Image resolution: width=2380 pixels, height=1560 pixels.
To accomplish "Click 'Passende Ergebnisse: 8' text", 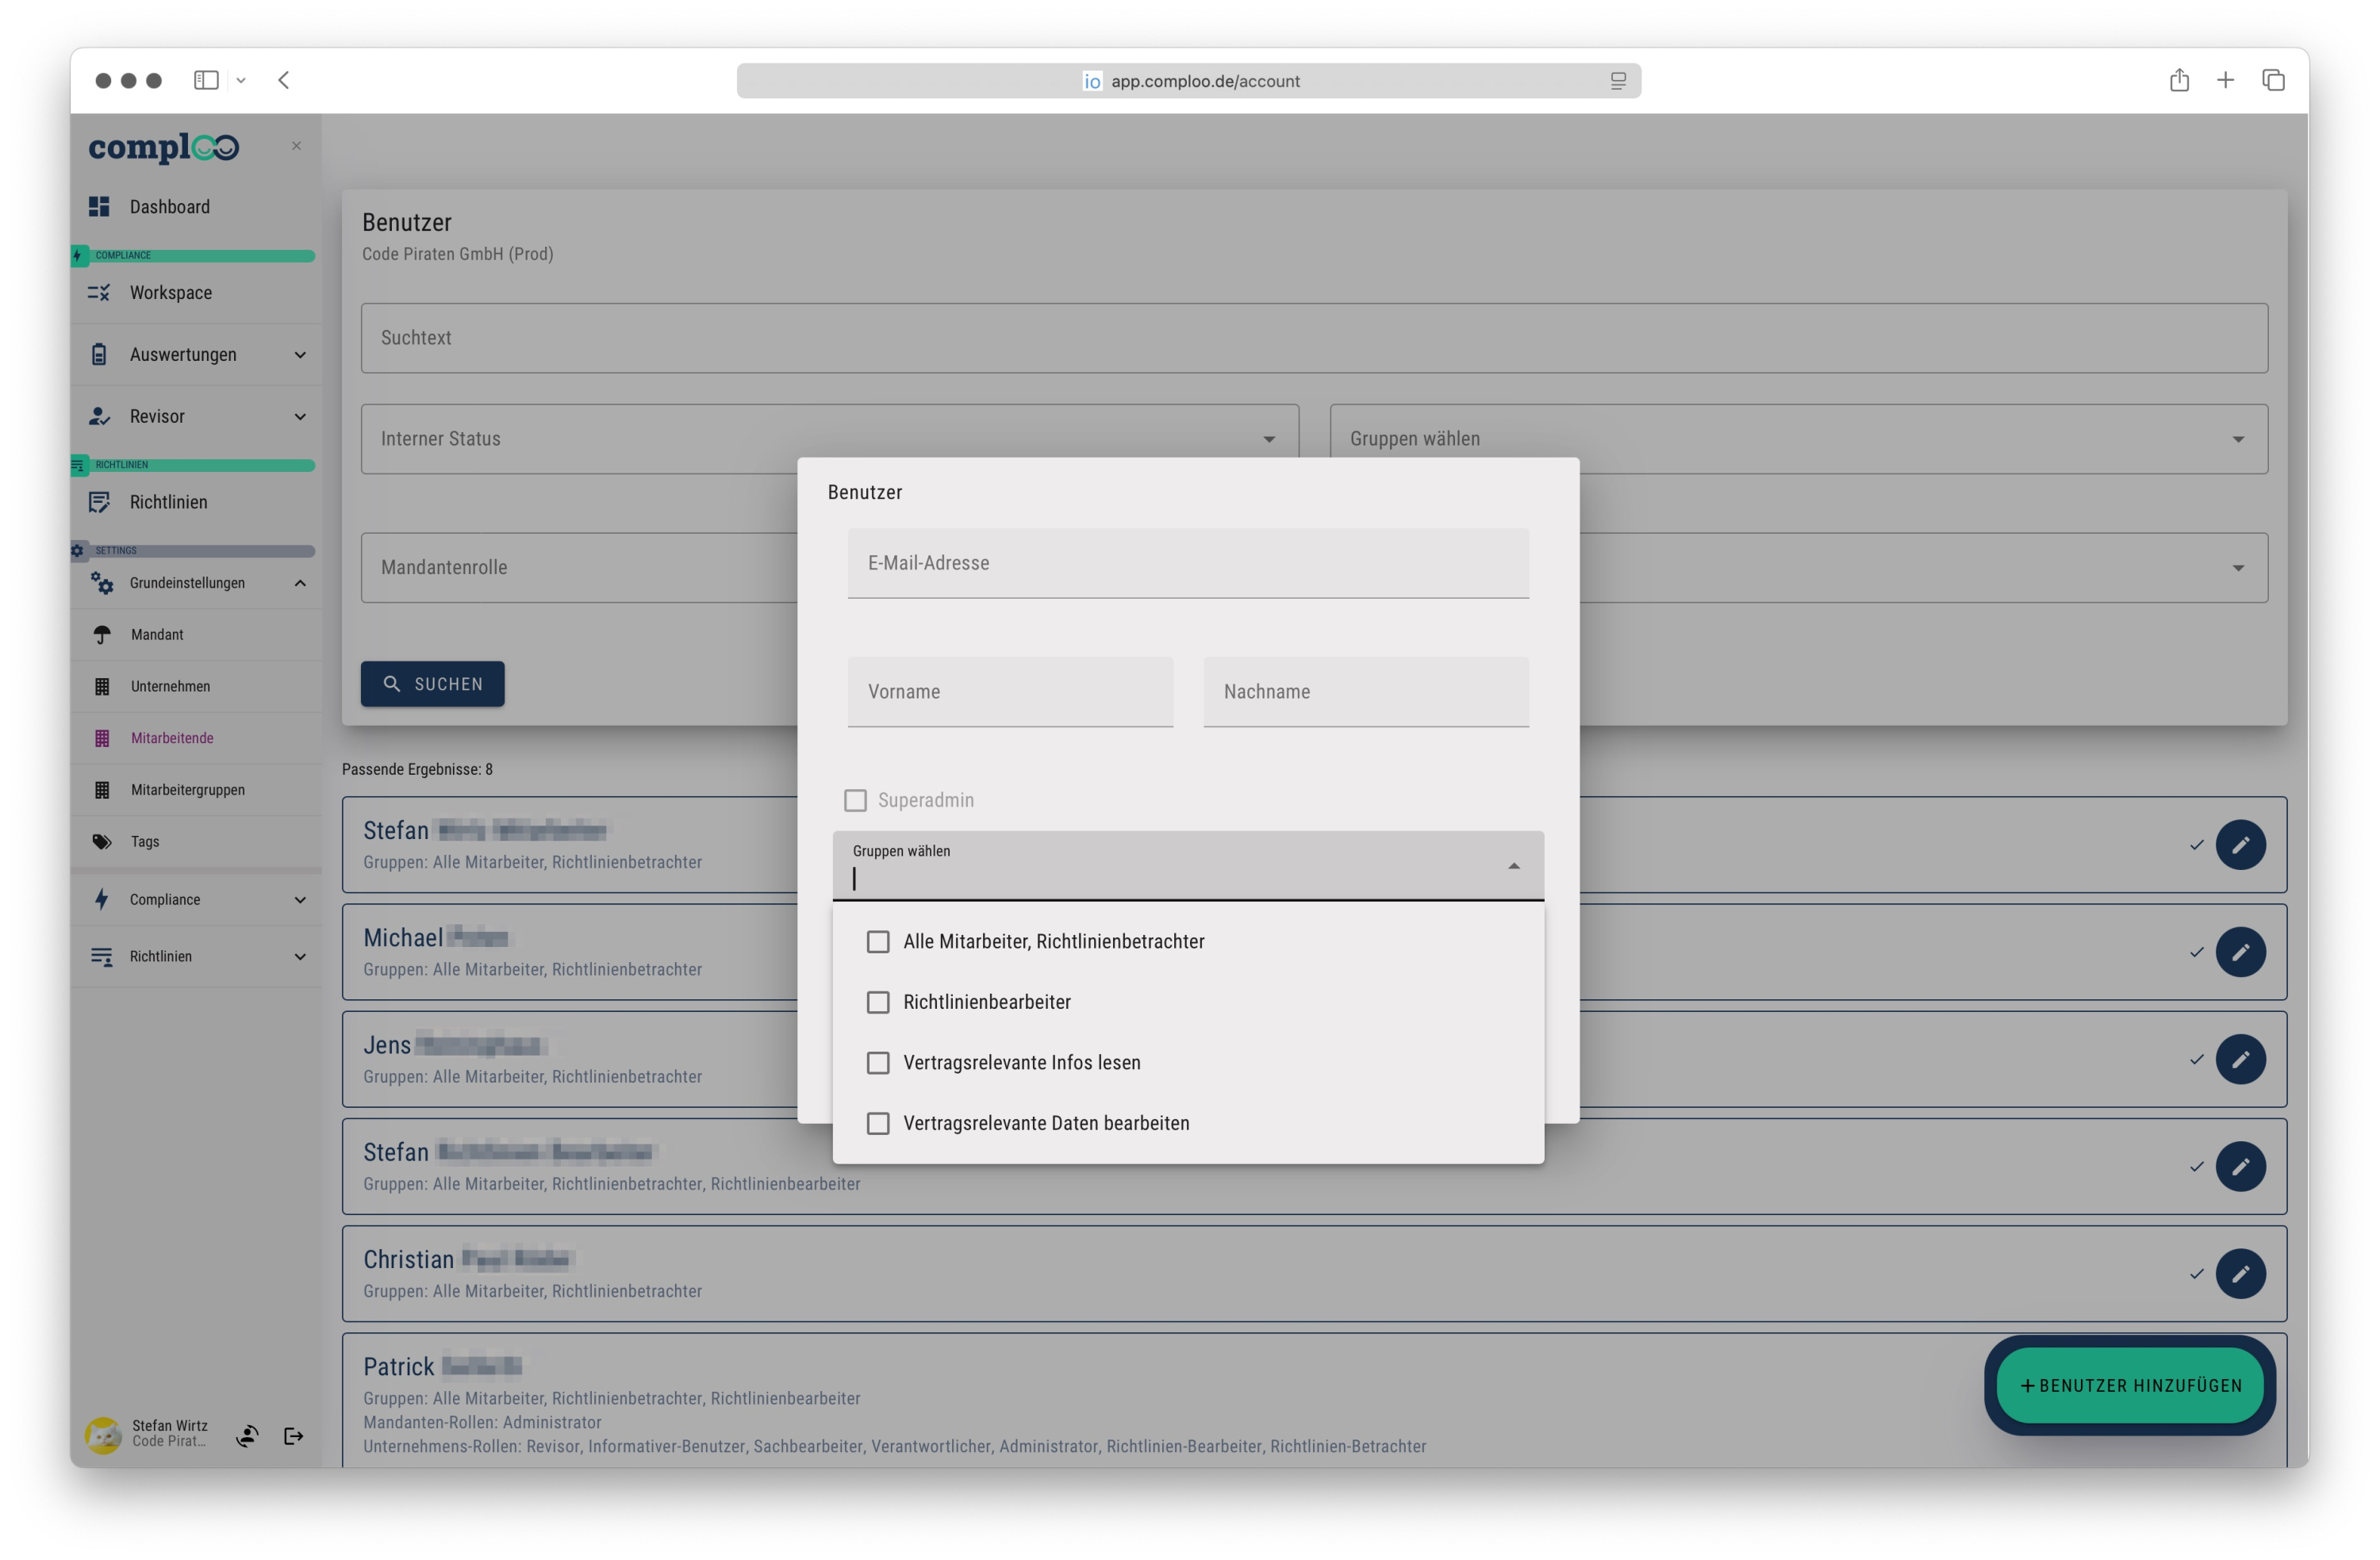I will click(417, 769).
